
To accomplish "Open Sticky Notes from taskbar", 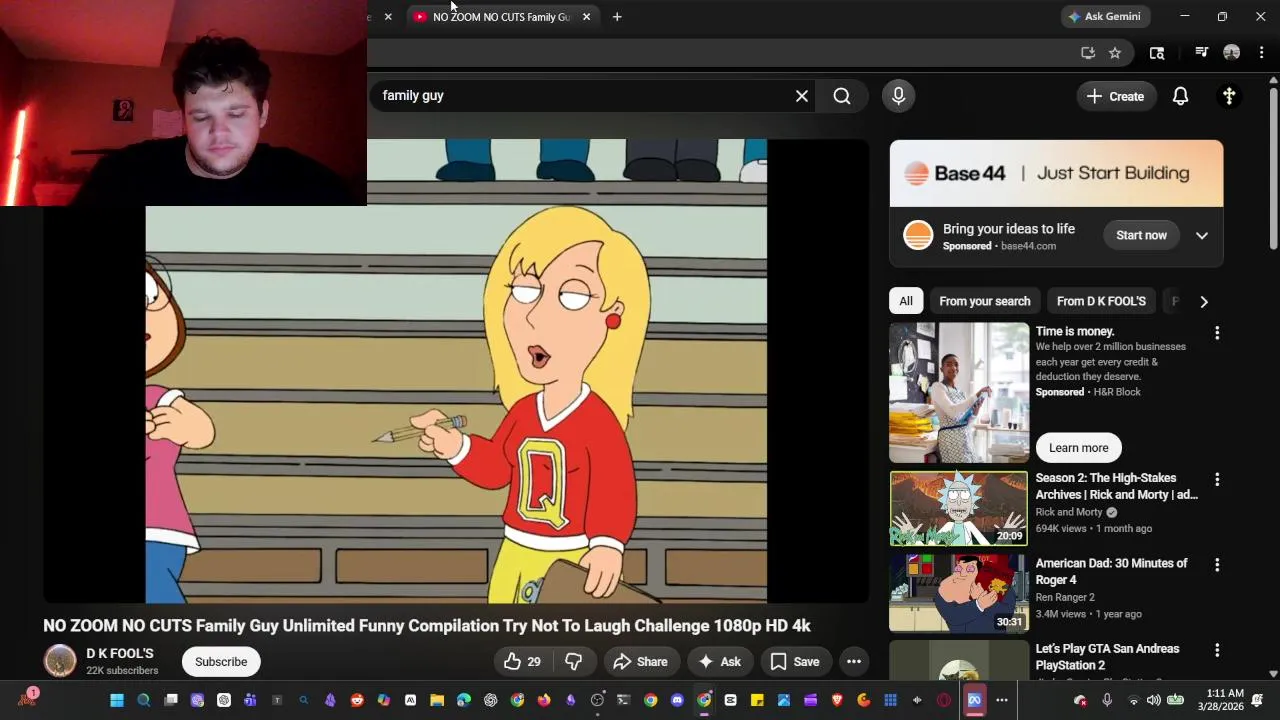I will (757, 700).
